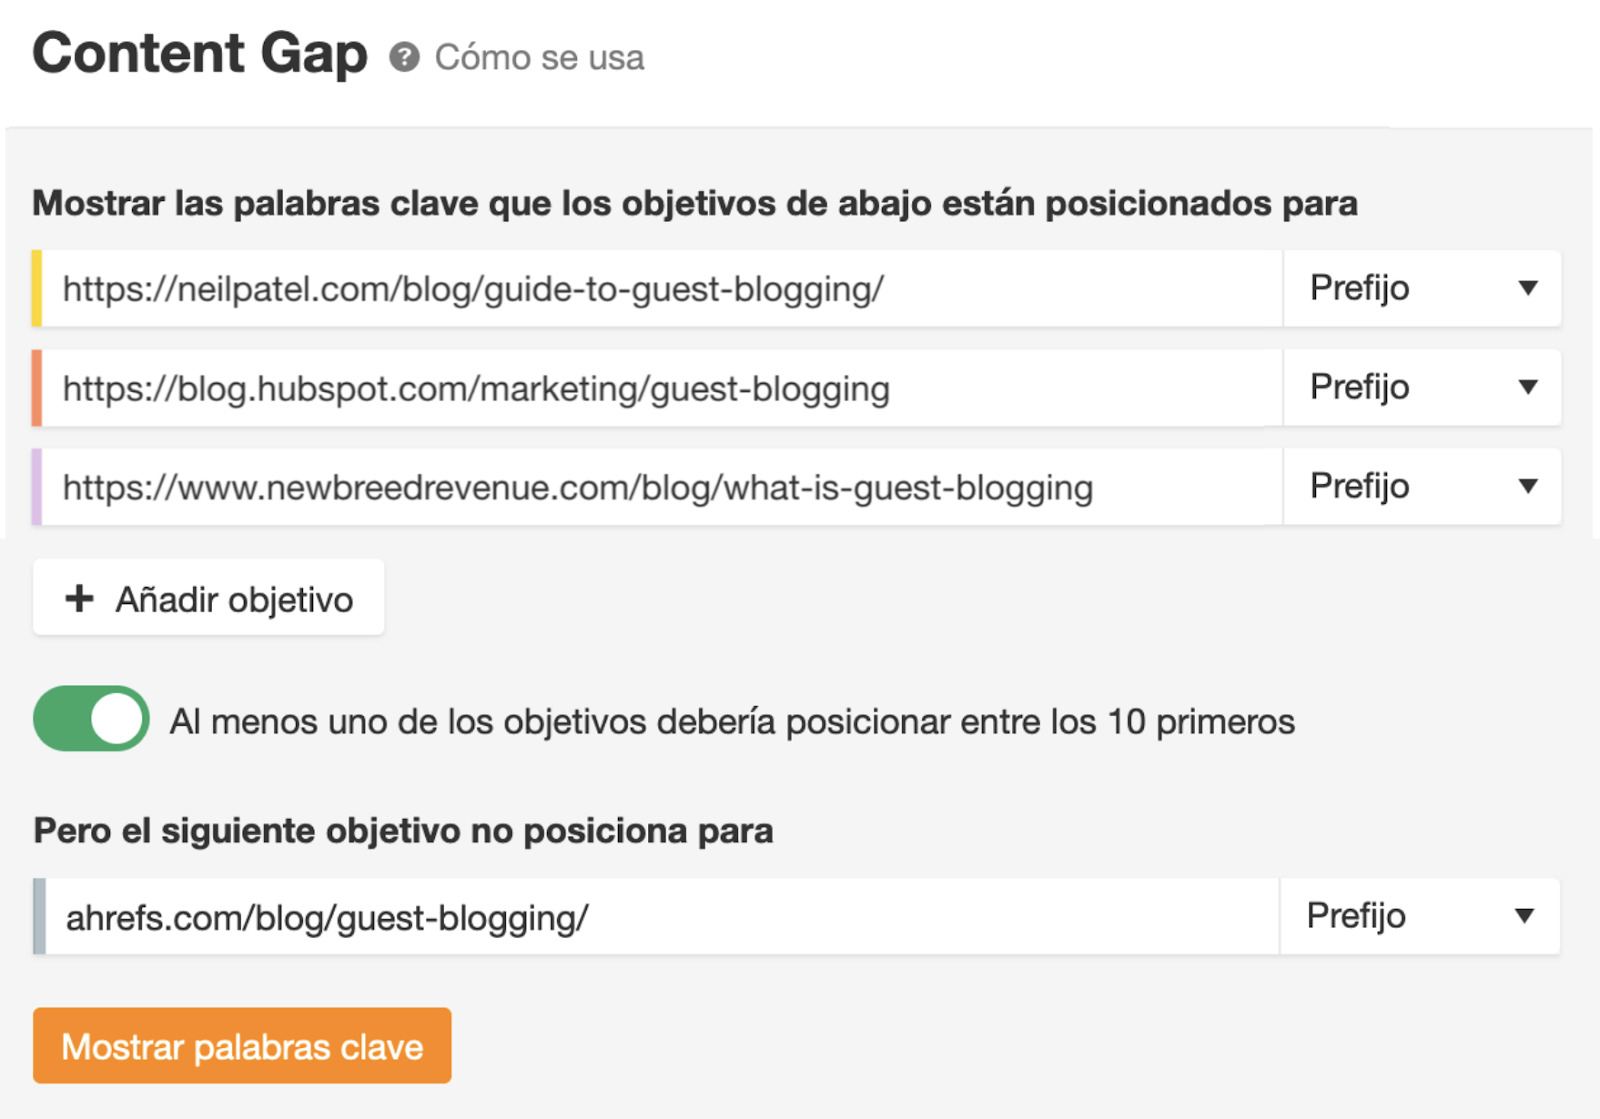Viewport: 1600px width, 1119px height.
Task: Click the neilpatel.com URL input field
Action: (660, 289)
